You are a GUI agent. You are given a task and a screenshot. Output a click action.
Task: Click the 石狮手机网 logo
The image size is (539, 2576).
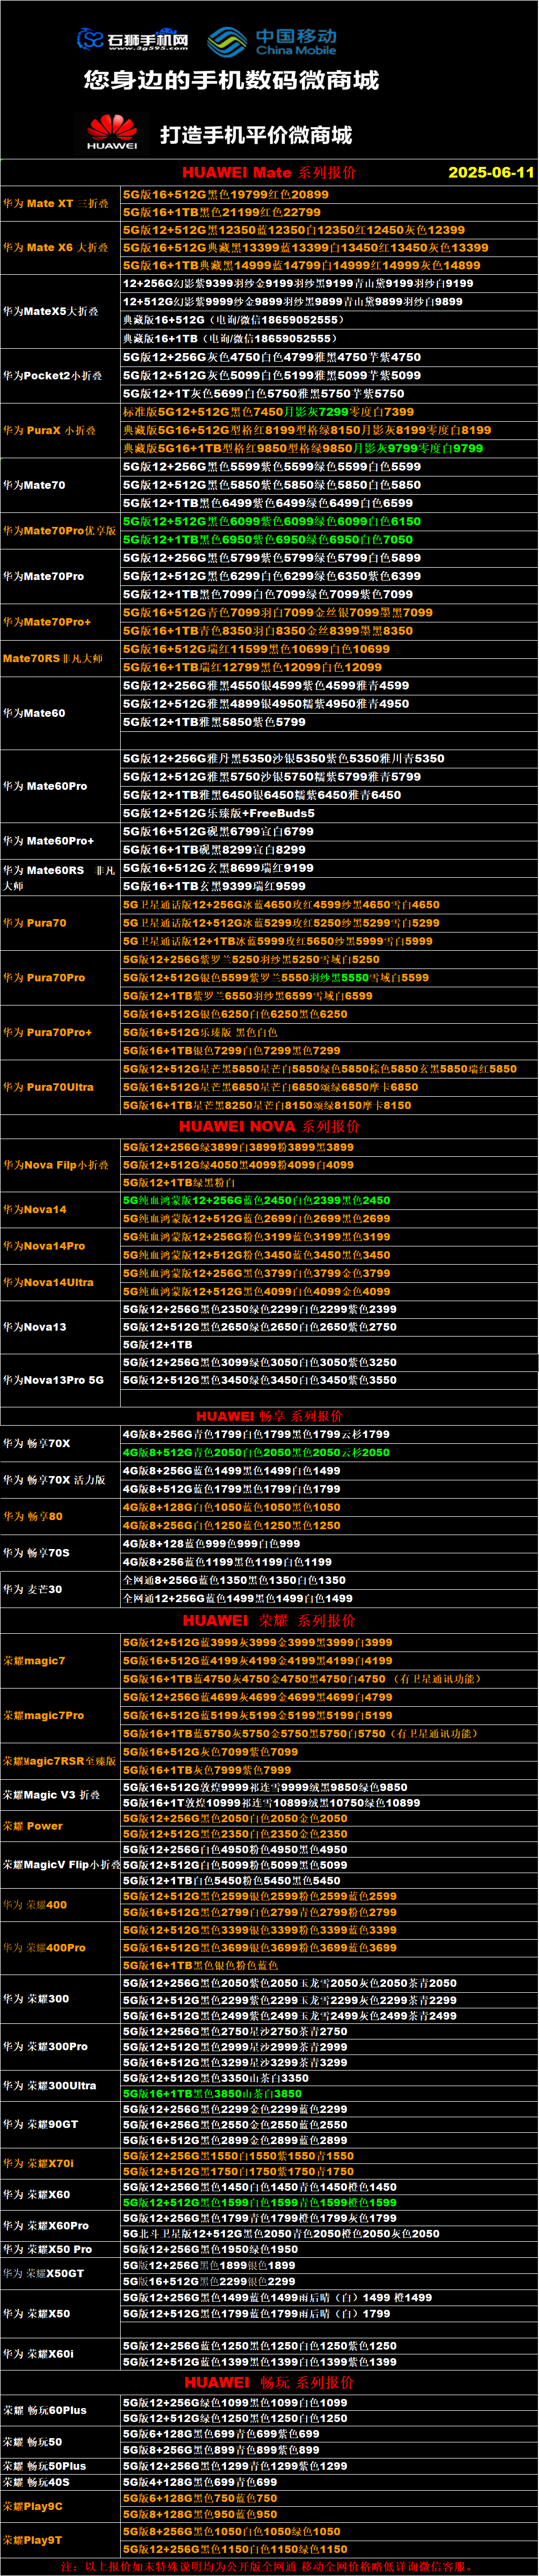pos(132,39)
